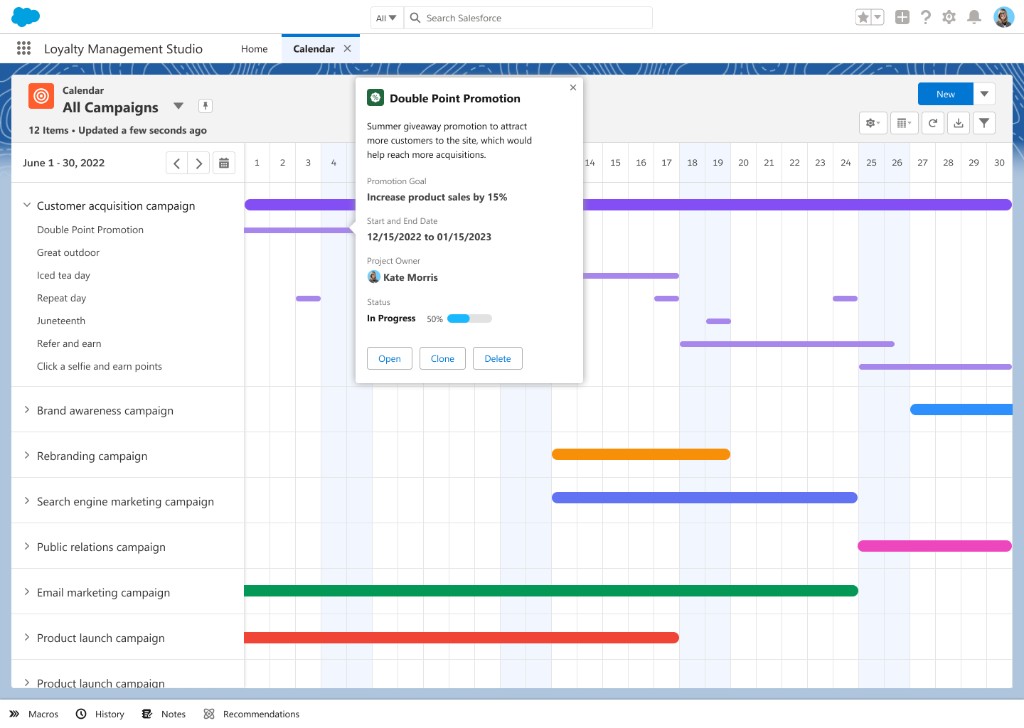Select Iced tea day row

point(63,276)
